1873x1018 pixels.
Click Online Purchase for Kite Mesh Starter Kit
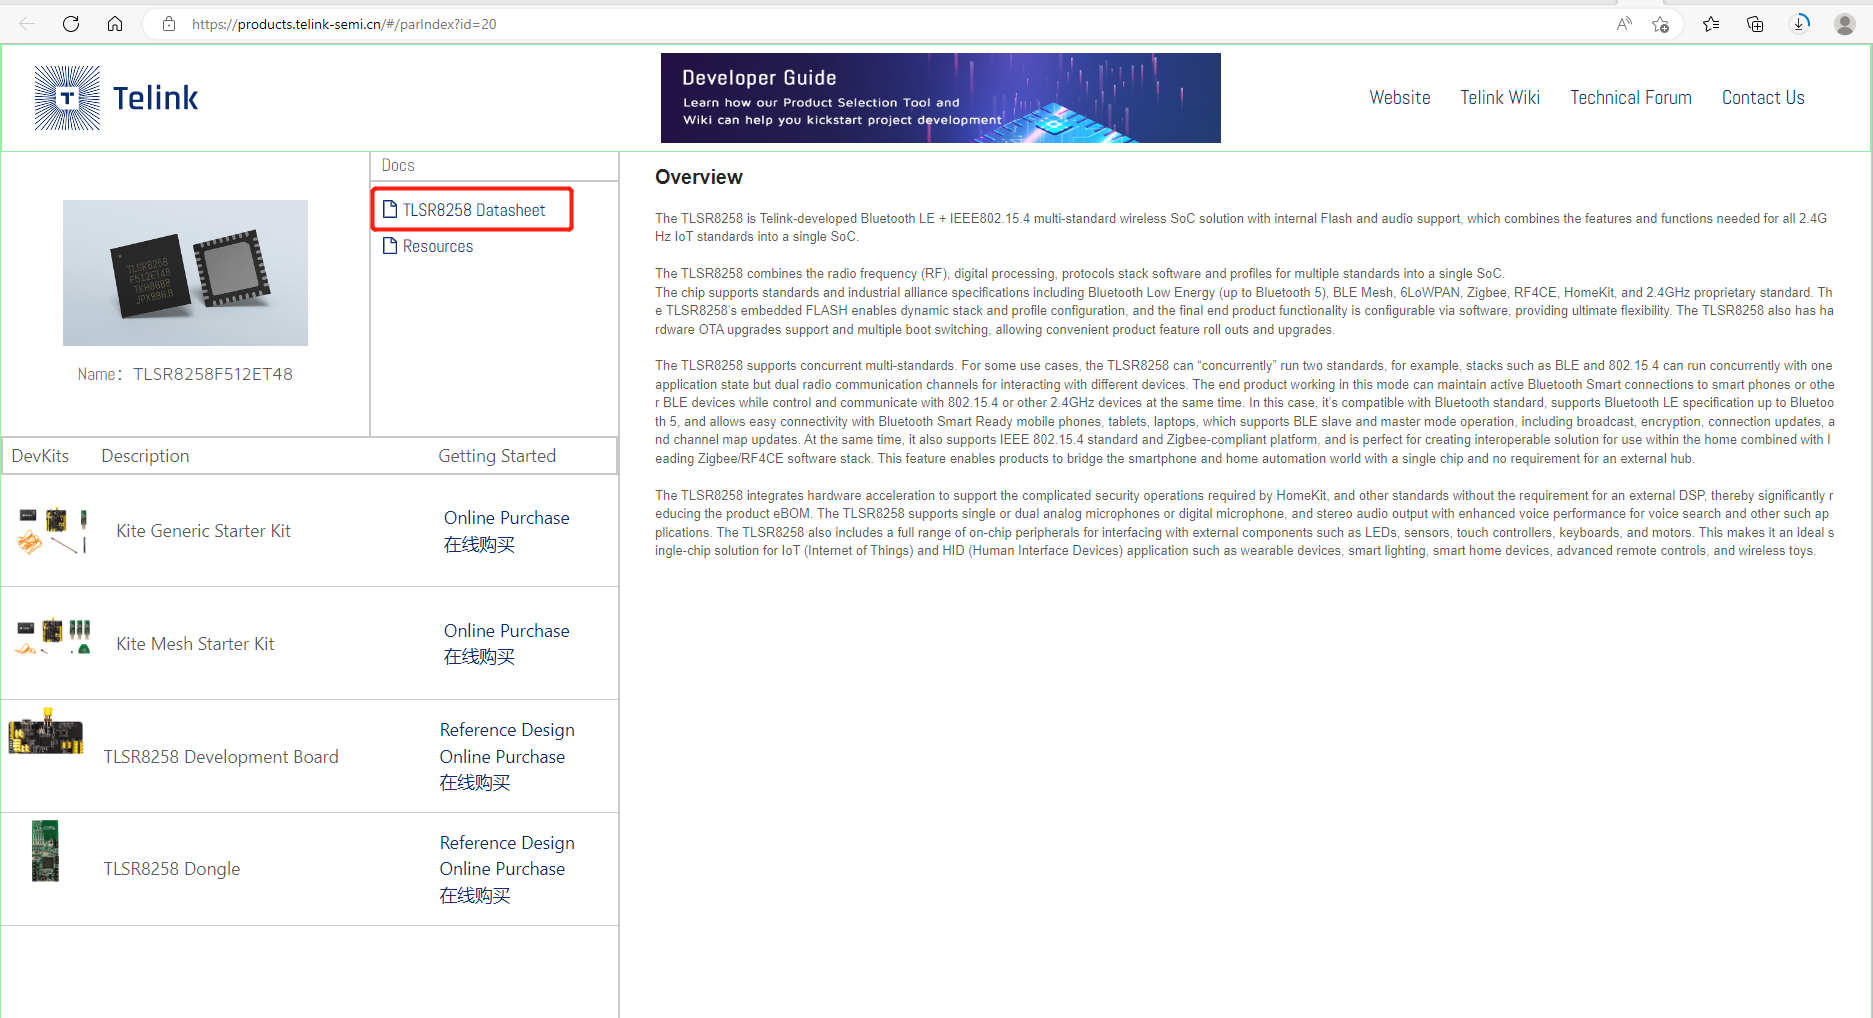pyautogui.click(x=506, y=630)
